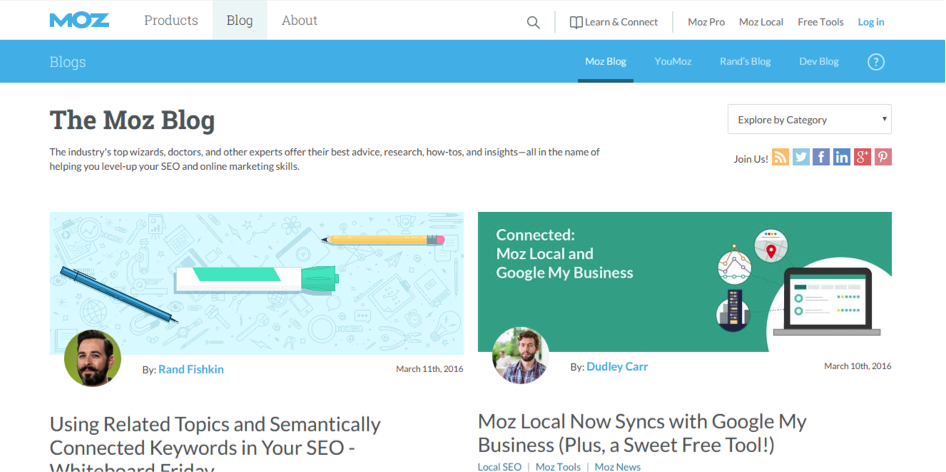The image size is (946, 472).
Task: Go to Moz Local link
Action: click(761, 22)
